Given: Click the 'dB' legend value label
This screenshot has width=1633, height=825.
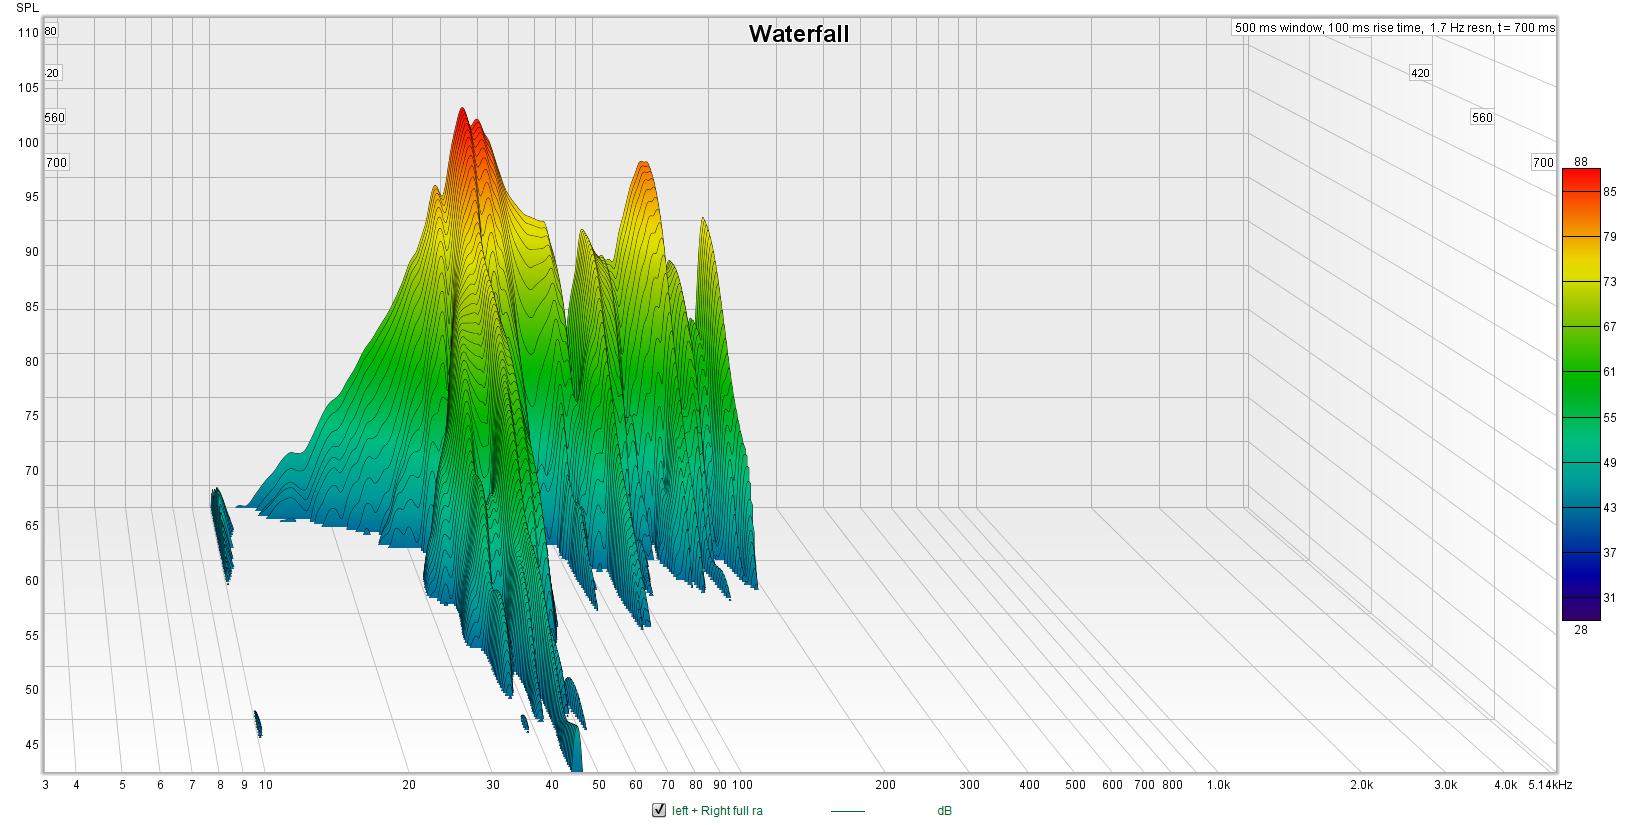Looking at the screenshot, I should [x=944, y=811].
